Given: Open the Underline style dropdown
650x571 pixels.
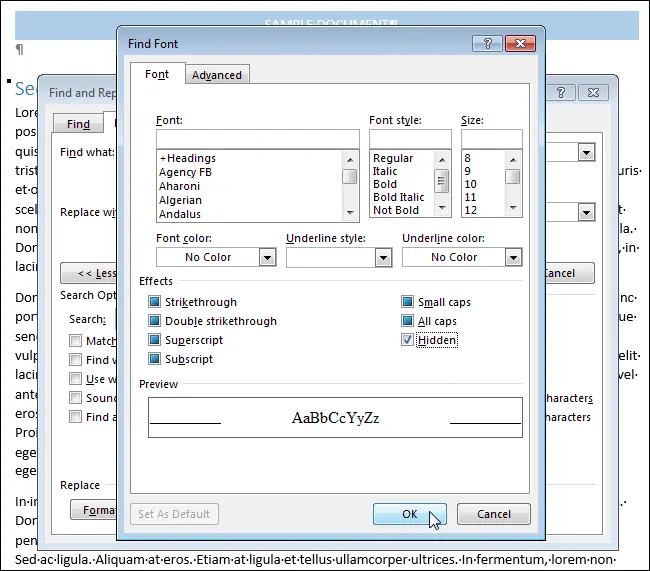Looking at the screenshot, I should [383, 258].
